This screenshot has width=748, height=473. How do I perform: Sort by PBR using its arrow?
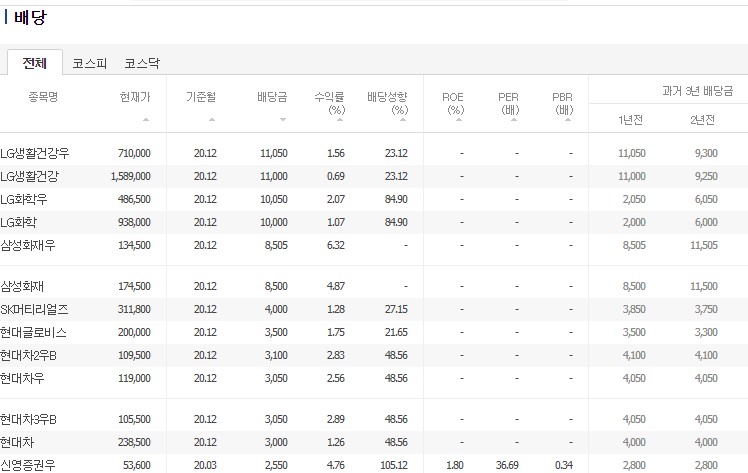[x=568, y=120]
